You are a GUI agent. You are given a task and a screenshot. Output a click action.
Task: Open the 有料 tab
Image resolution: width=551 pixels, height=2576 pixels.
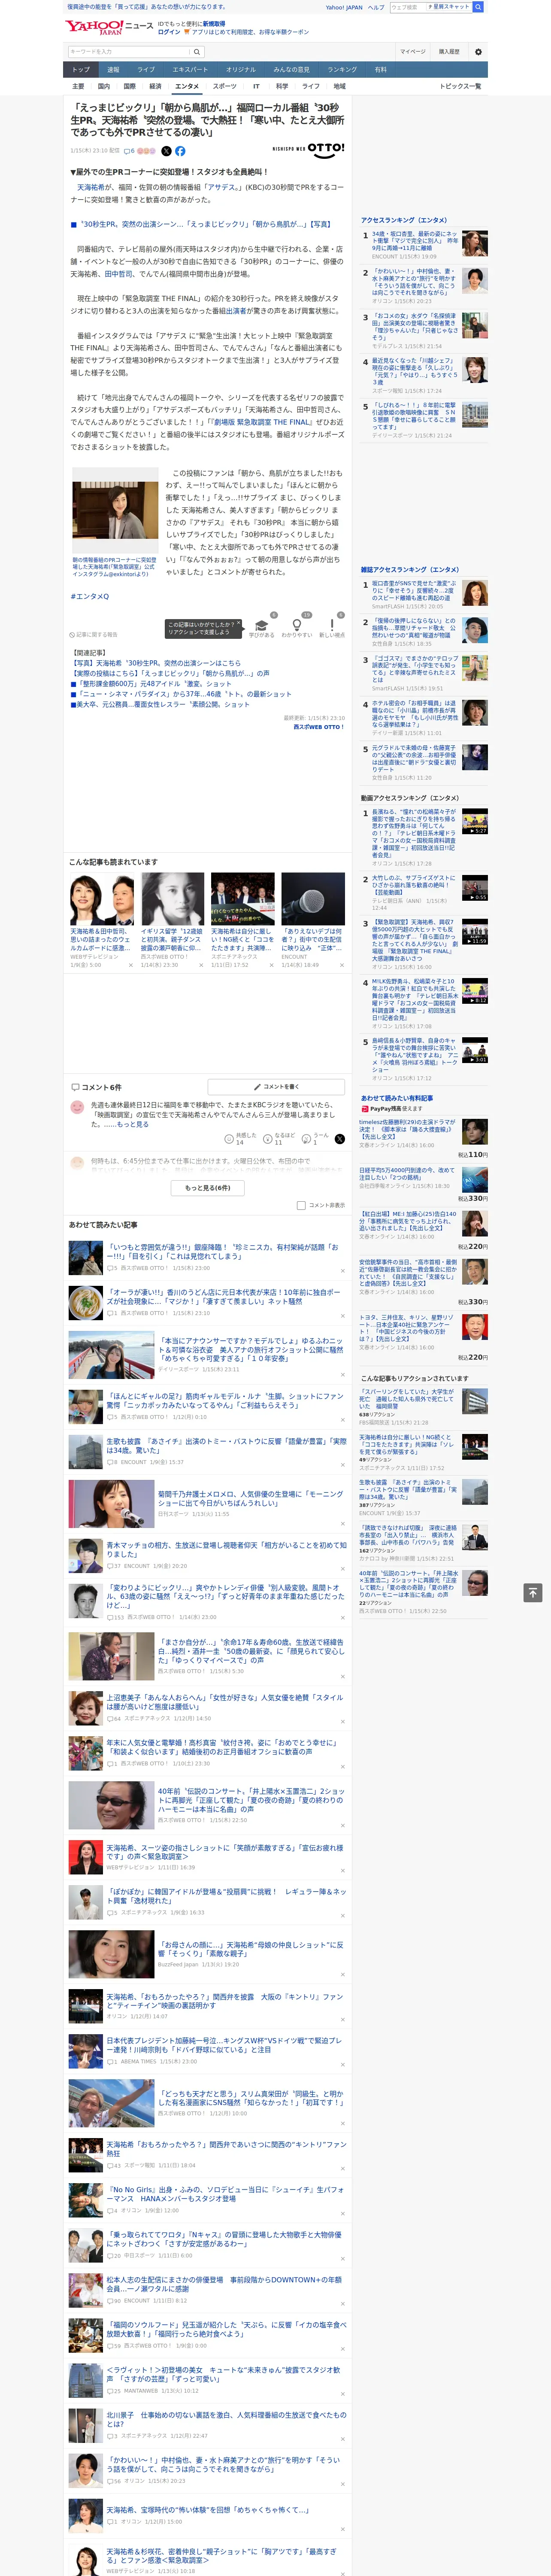click(x=380, y=70)
